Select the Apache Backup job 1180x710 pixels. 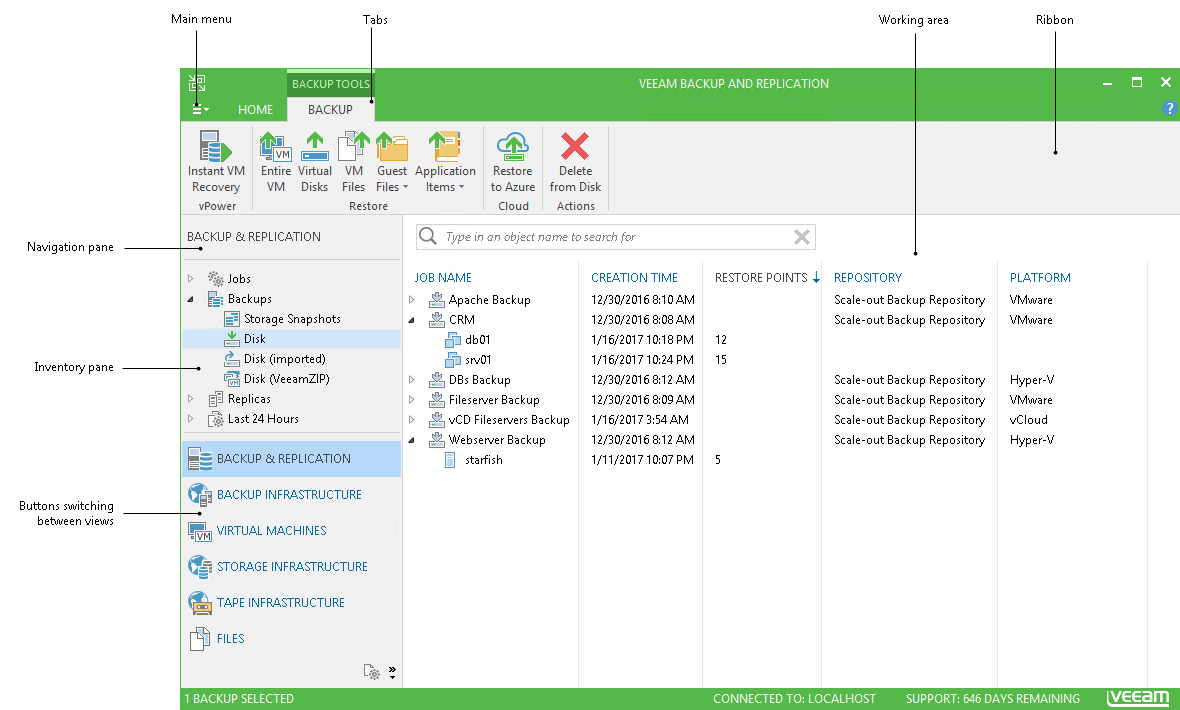(x=489, y=300)
